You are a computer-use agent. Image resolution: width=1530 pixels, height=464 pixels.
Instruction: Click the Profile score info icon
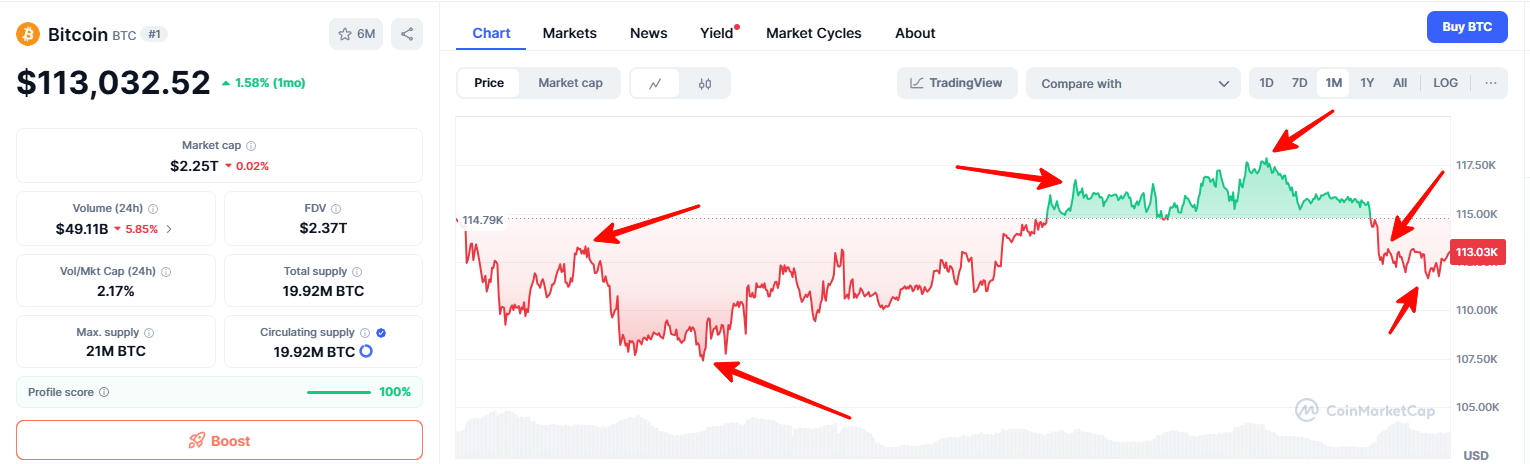point(104,392)
